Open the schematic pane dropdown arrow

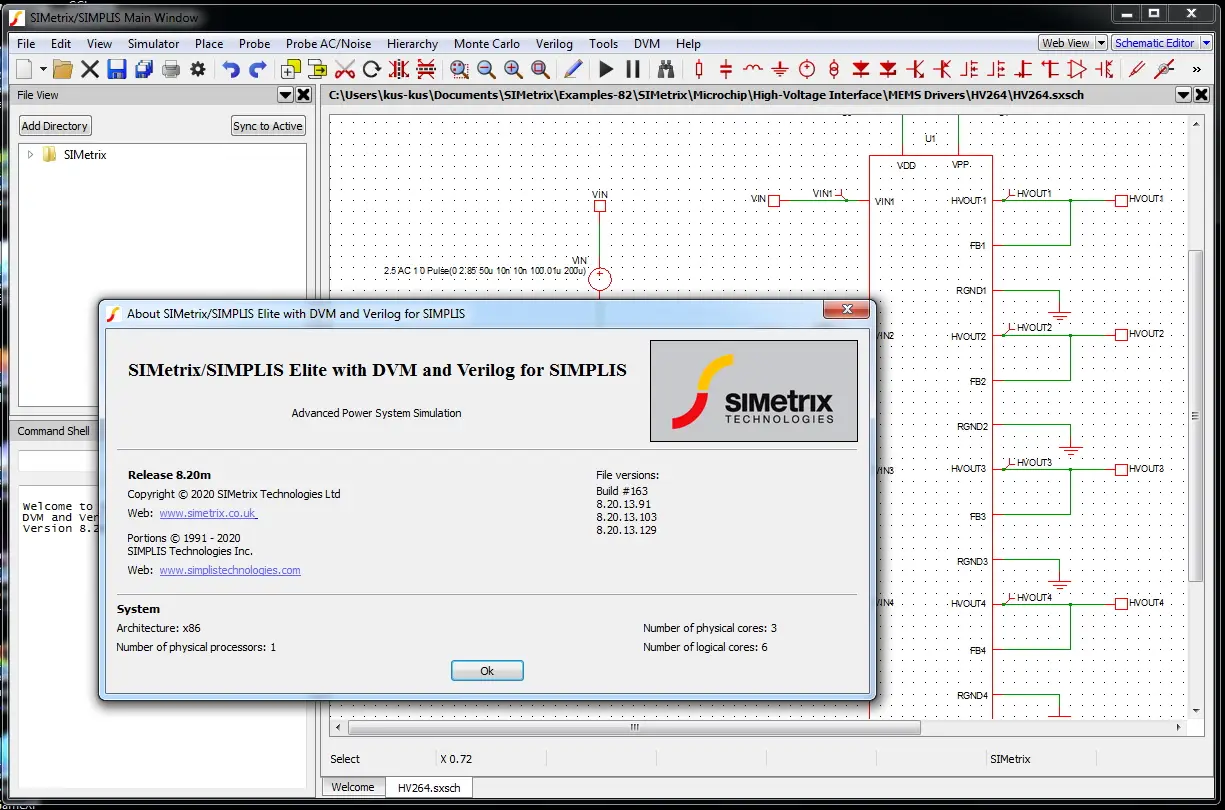click(x=1184, y=95)
